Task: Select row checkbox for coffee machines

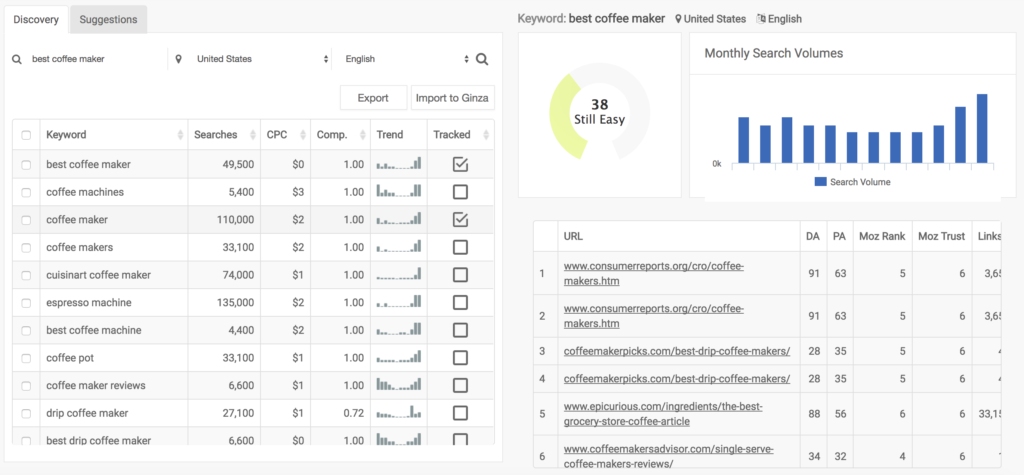Action: [26, 192]
